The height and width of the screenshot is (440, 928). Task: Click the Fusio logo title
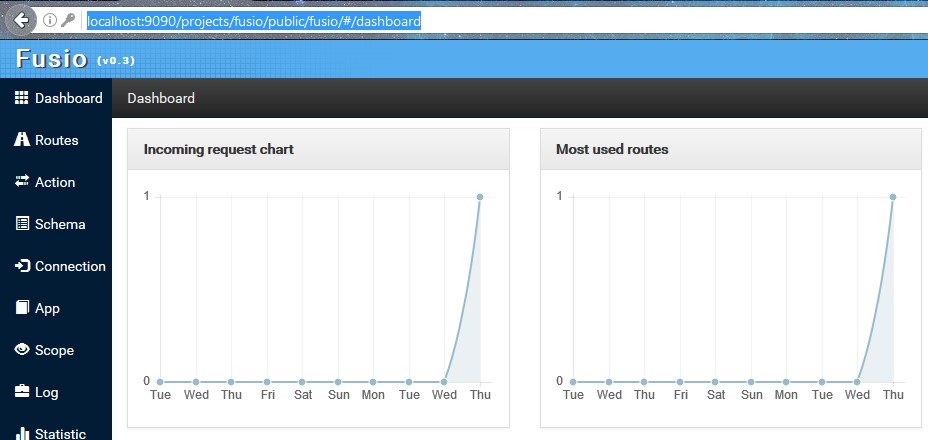pyautogui.click(x=51, y=59)
